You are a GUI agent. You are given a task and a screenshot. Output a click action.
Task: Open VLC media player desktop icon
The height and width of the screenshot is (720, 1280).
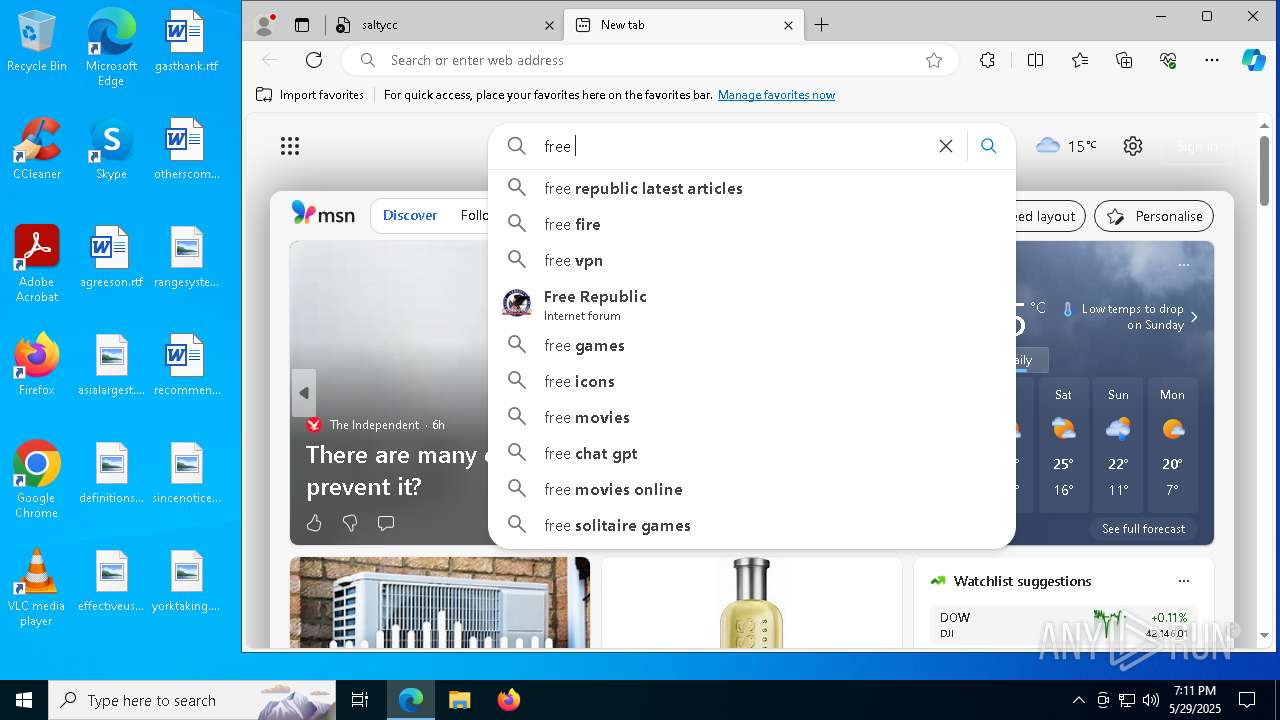37,588
